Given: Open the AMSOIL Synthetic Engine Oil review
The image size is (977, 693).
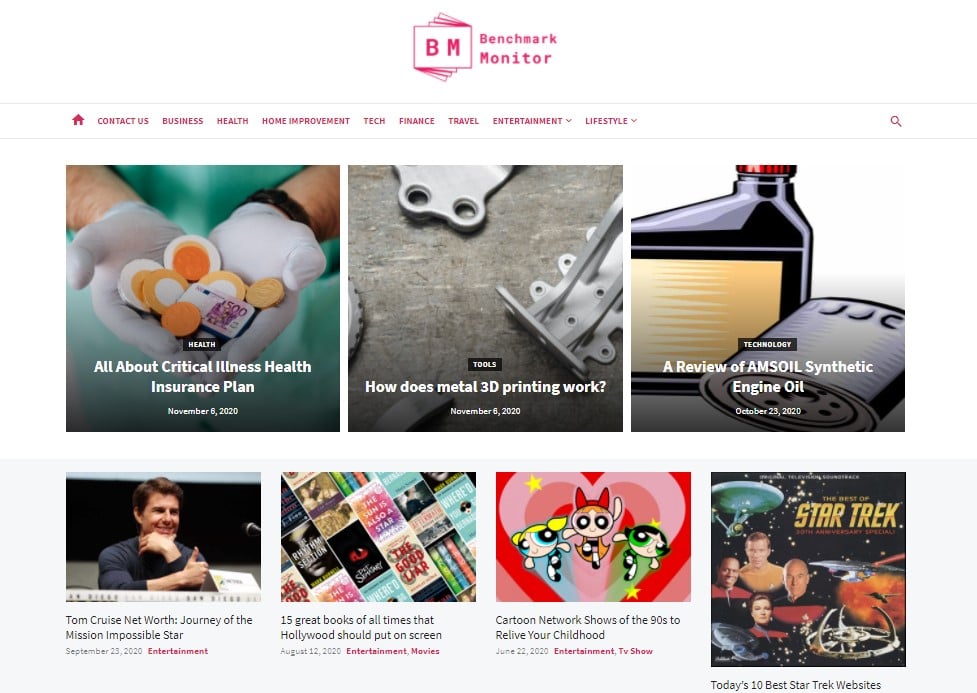Looking at the screenshot, I should (x=768, y=376).
